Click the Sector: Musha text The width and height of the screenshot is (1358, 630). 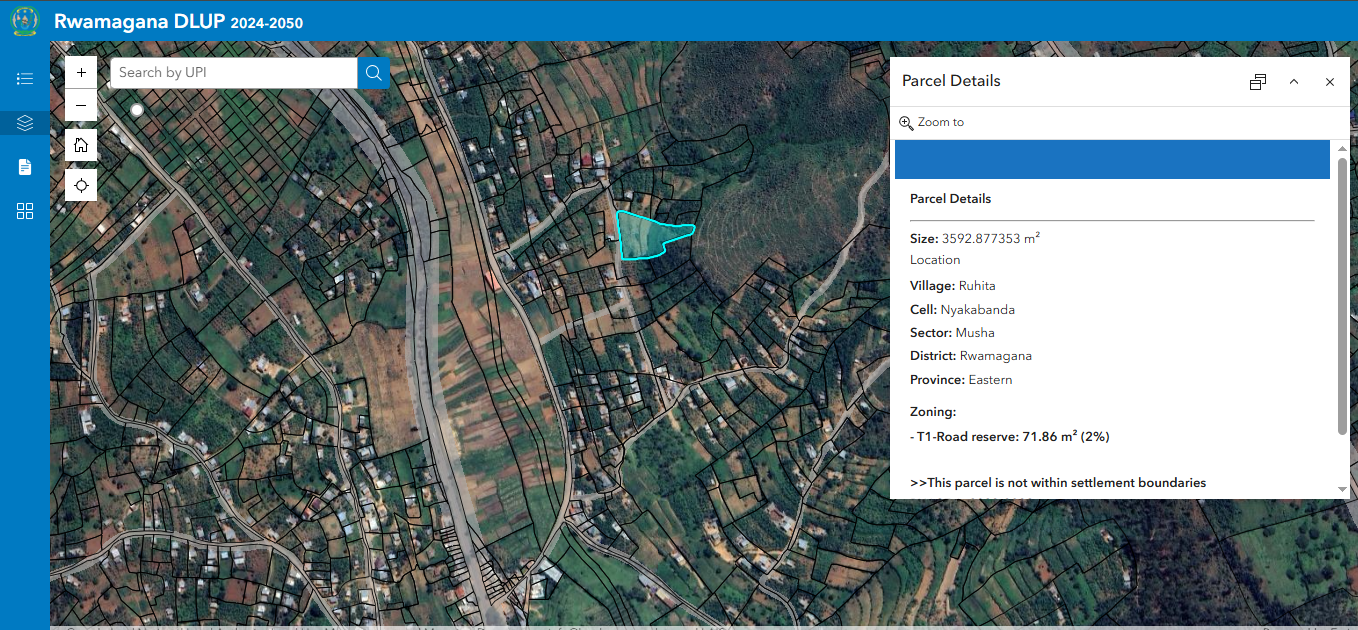(952, 333)
